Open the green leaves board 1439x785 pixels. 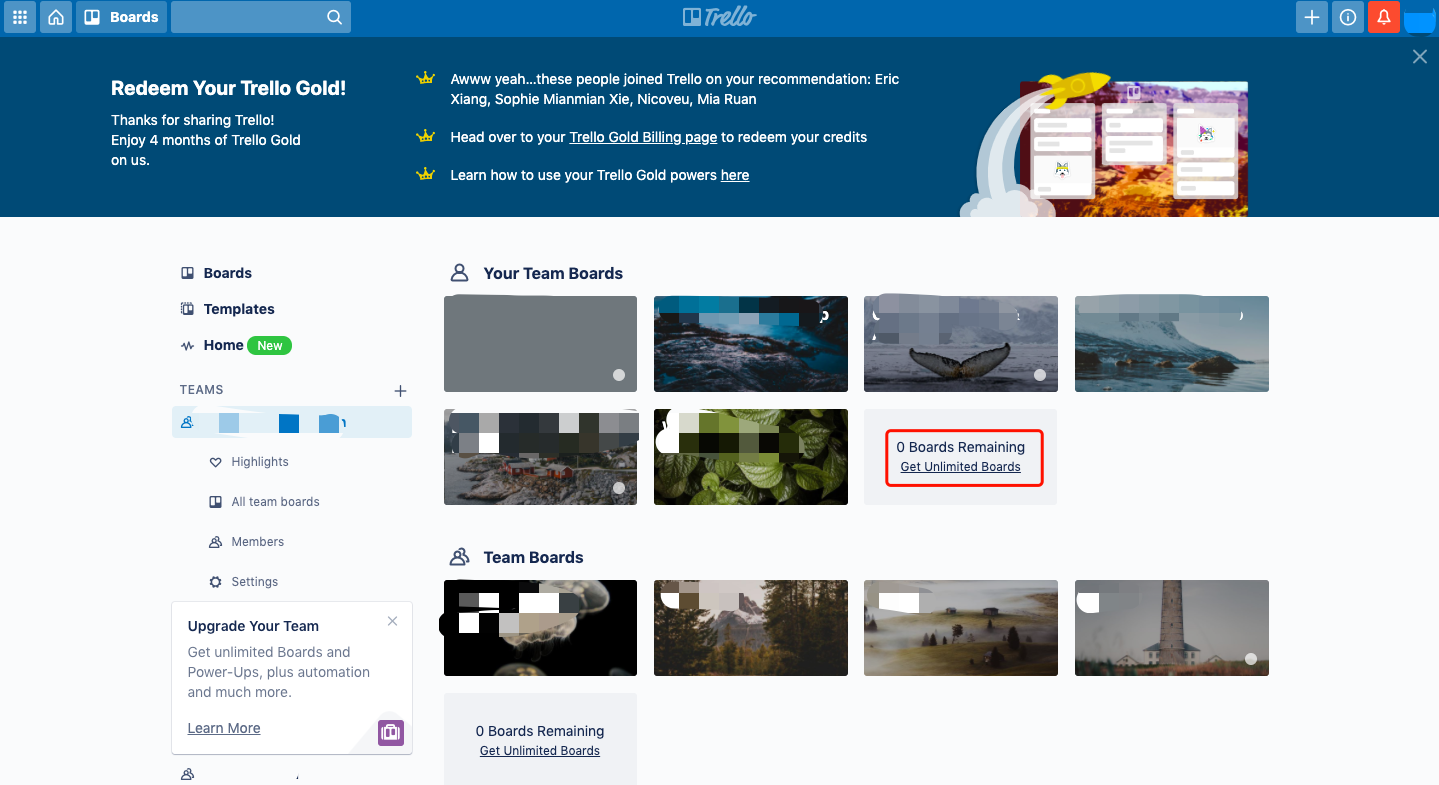pos(751,457)
